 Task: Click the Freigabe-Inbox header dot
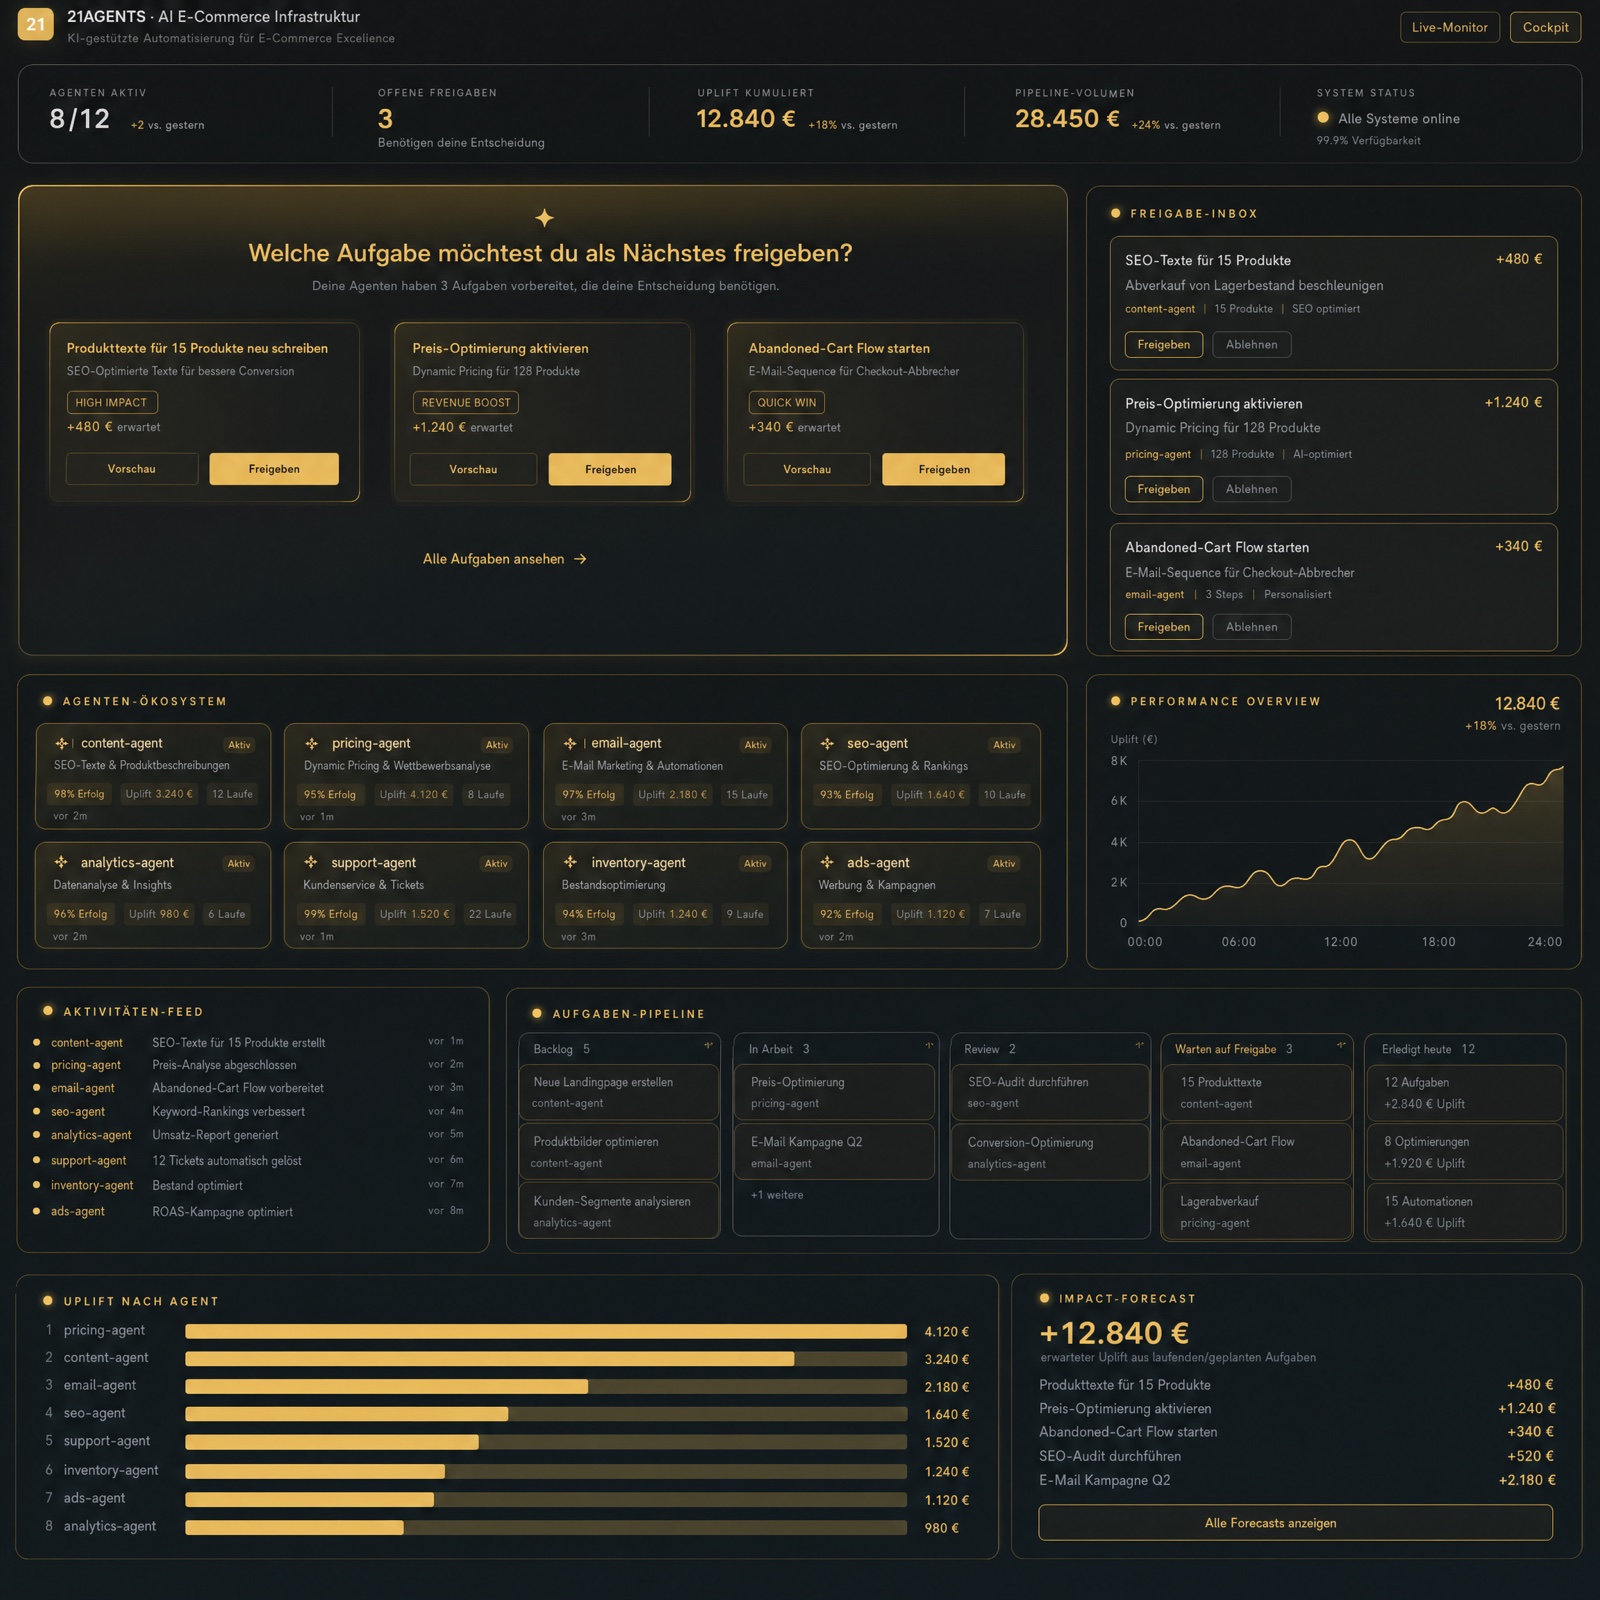(x=1116, y=213)
